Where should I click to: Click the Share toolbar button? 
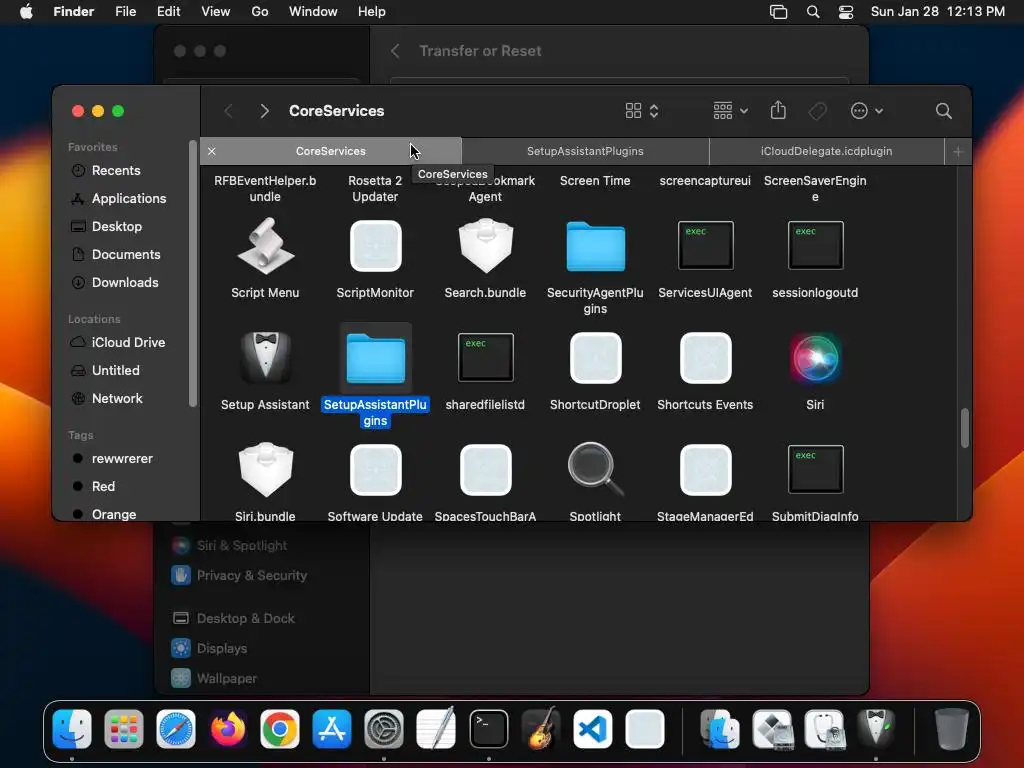coord(778,110)
